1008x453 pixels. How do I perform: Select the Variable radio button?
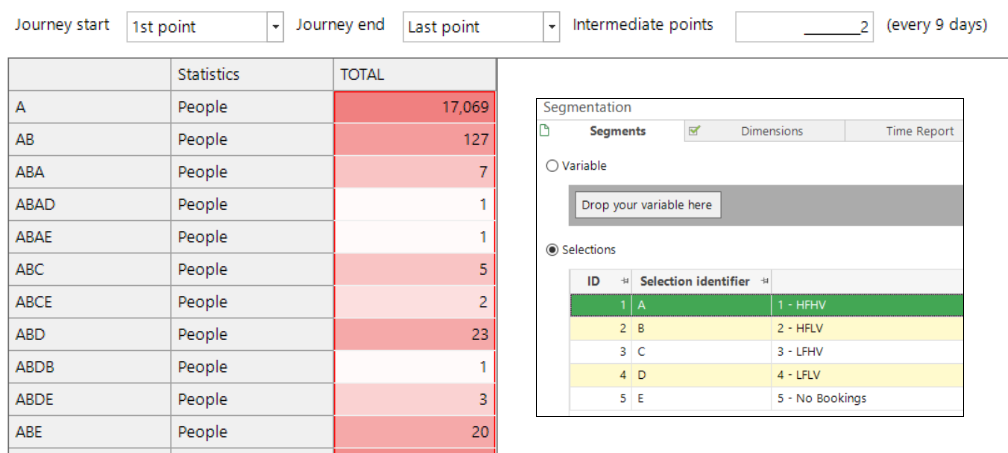point(552,166)
